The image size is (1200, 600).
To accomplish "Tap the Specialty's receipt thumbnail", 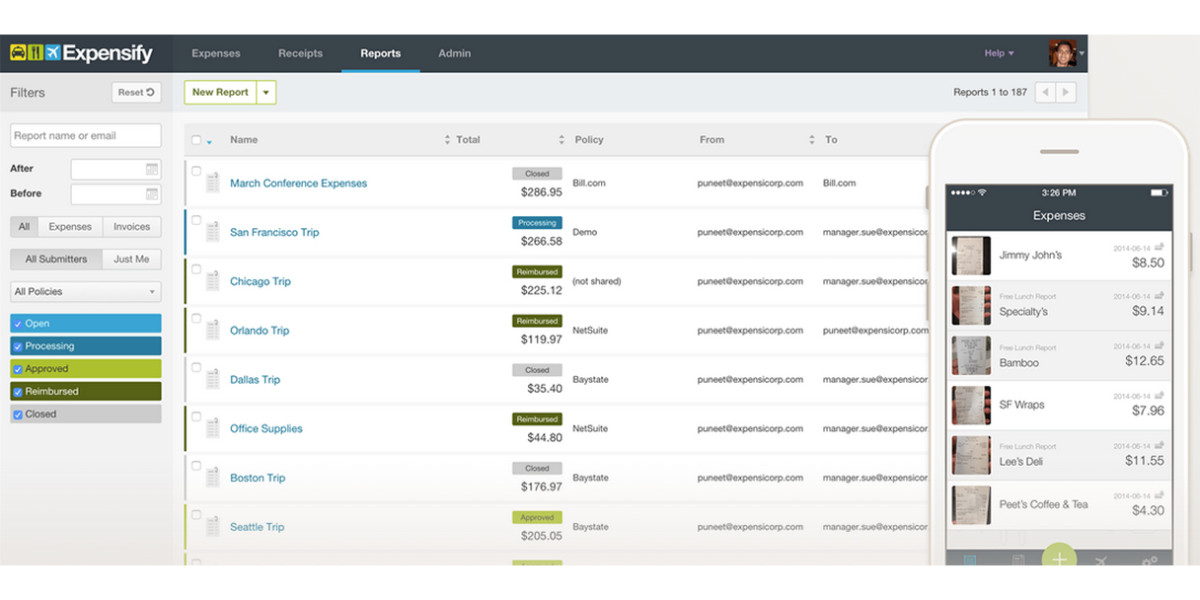I will click(x=971, y=306).
